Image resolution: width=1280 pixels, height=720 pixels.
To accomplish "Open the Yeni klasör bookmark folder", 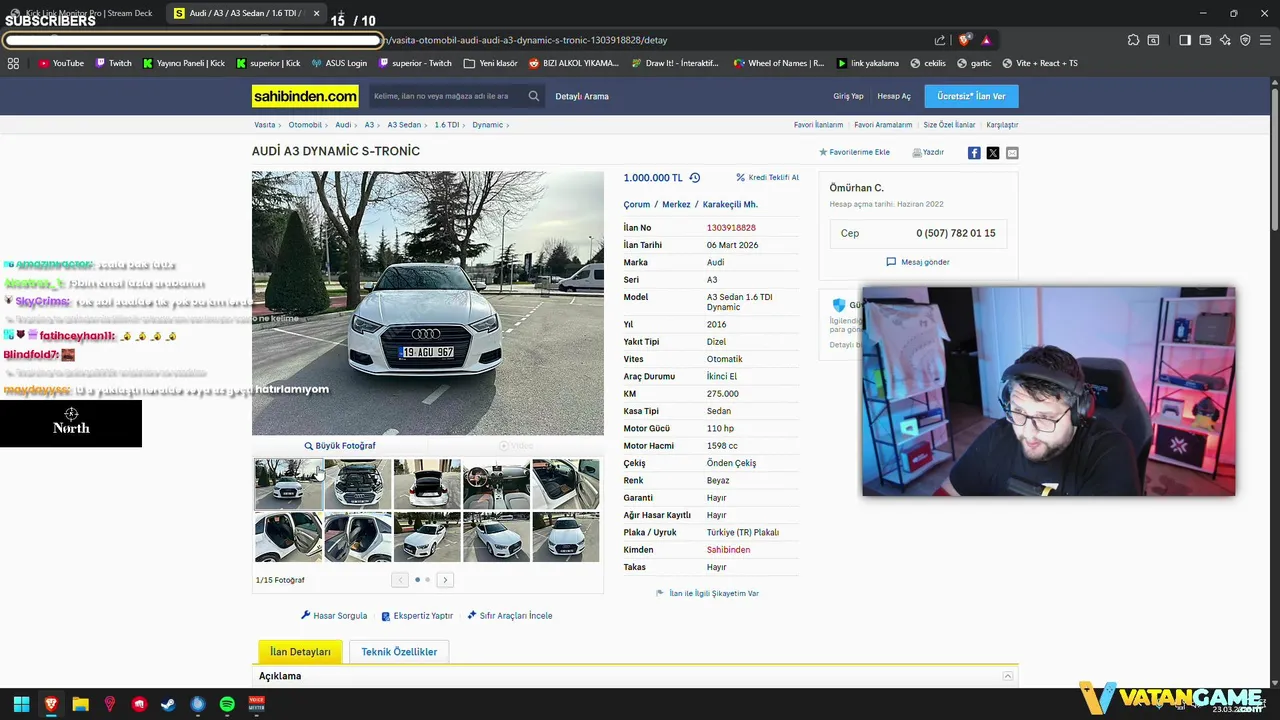I will [491, 63].
